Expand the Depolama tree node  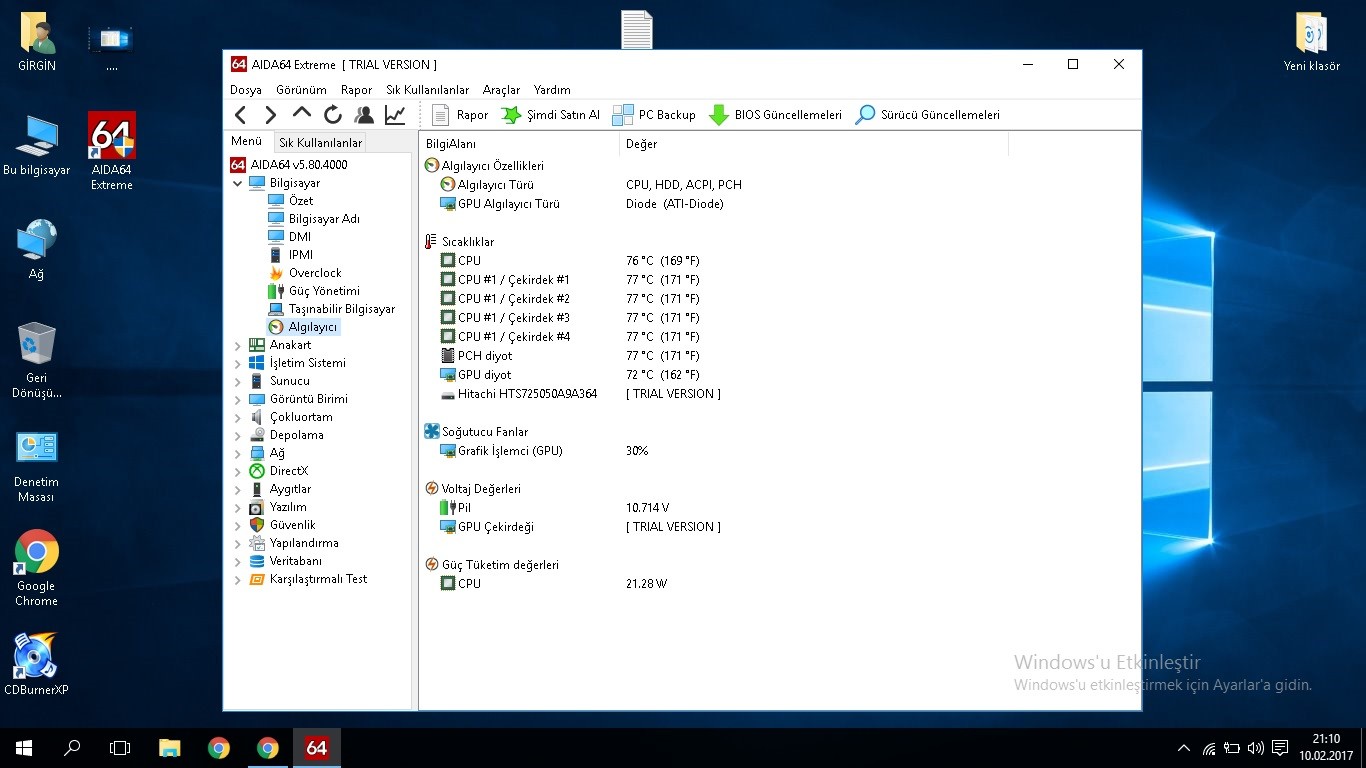[x=237, y=435]
